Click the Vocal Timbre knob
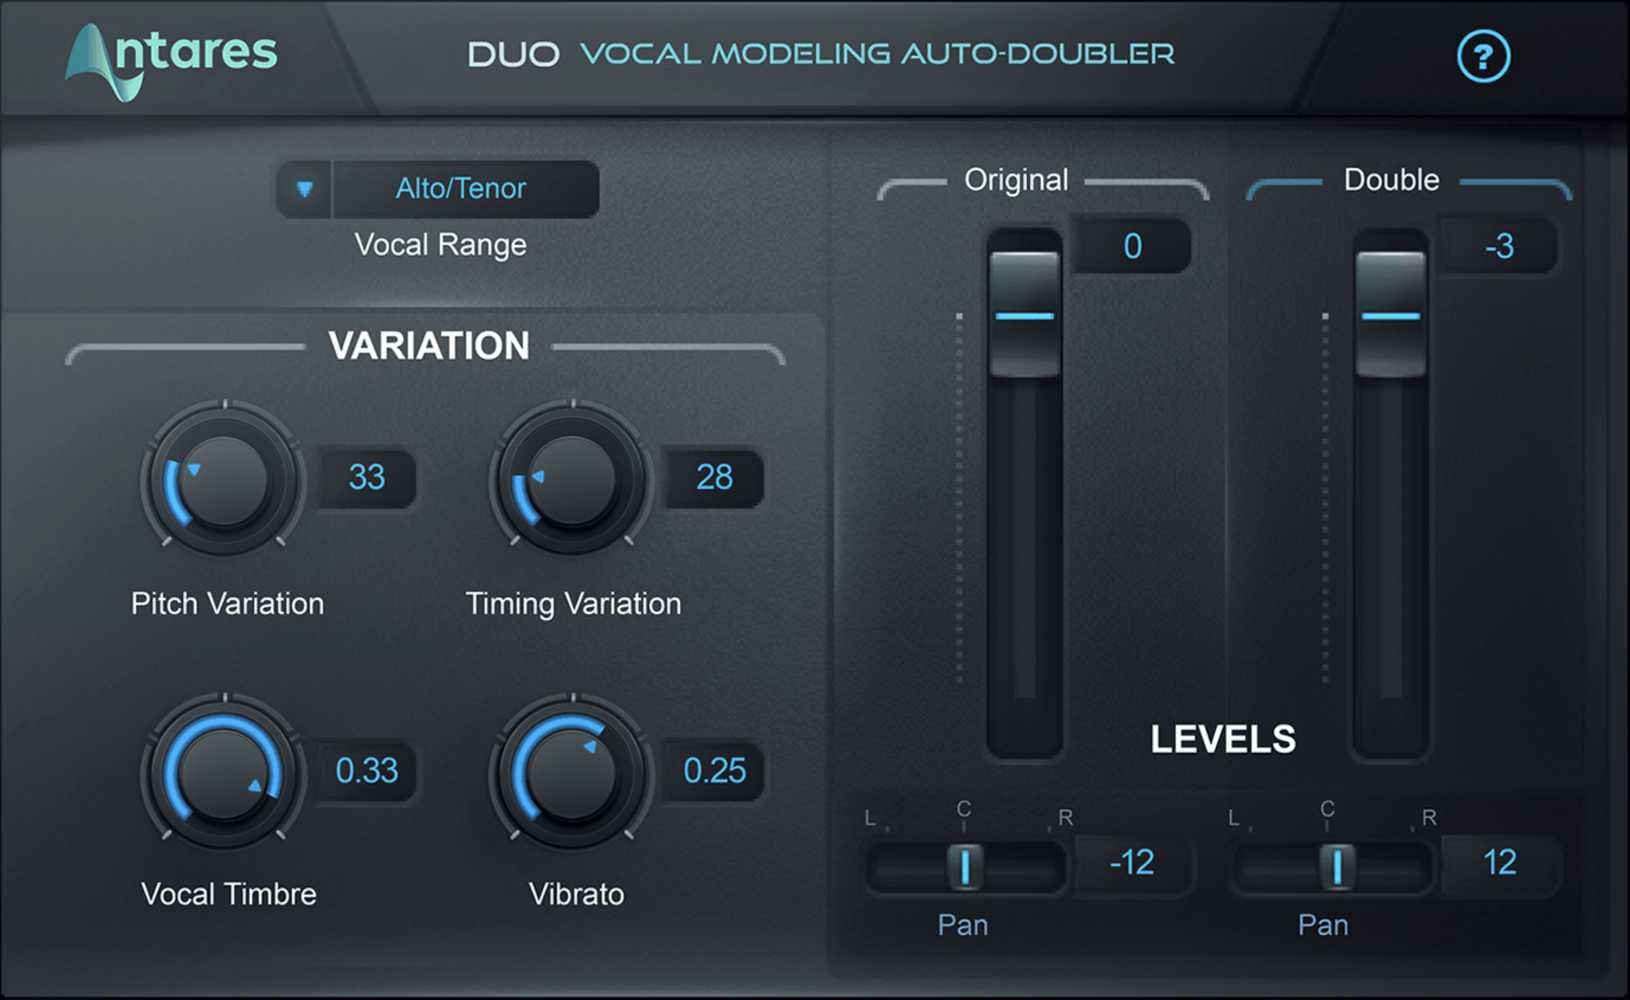The height and width of the screenshot is (1000, 1630). 224,773
